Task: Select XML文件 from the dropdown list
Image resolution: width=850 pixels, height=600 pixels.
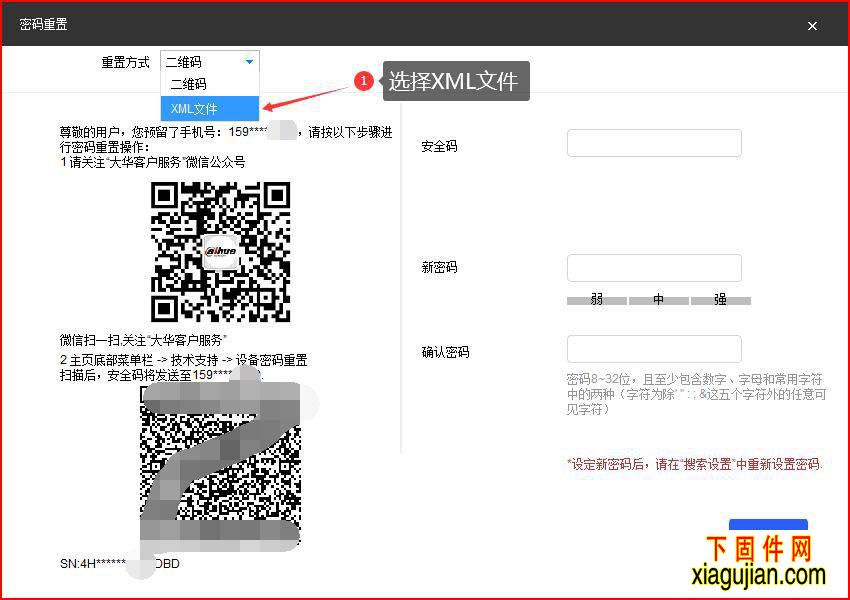Action: click(x=210, y=108)
